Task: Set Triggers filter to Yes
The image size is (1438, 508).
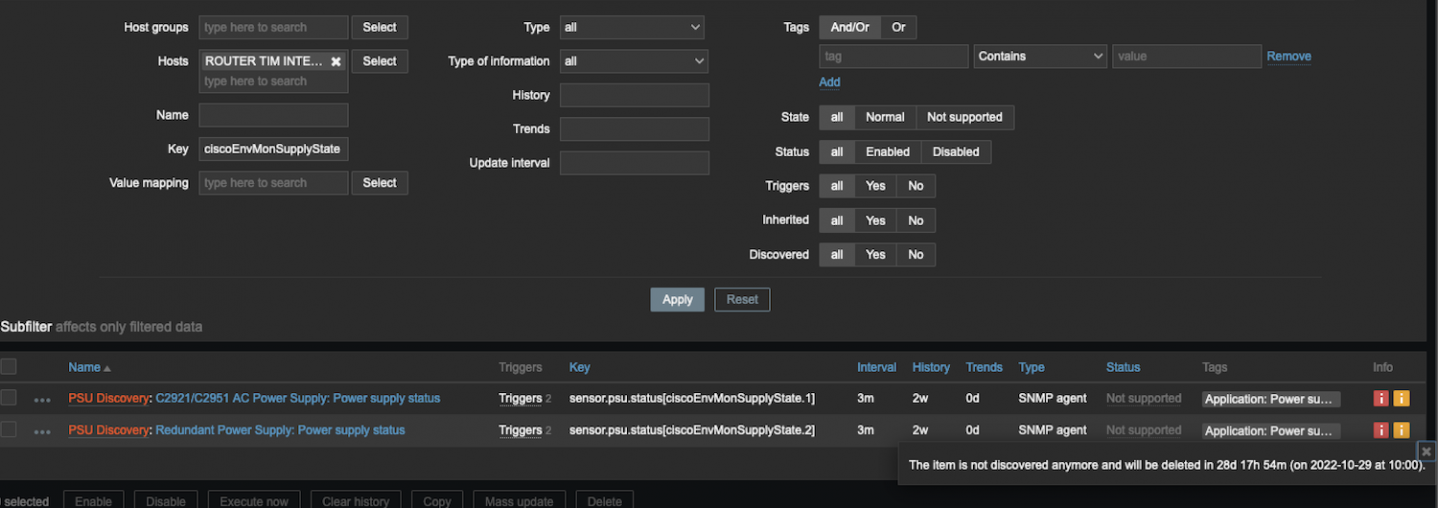Action: (x=875, y=186)
